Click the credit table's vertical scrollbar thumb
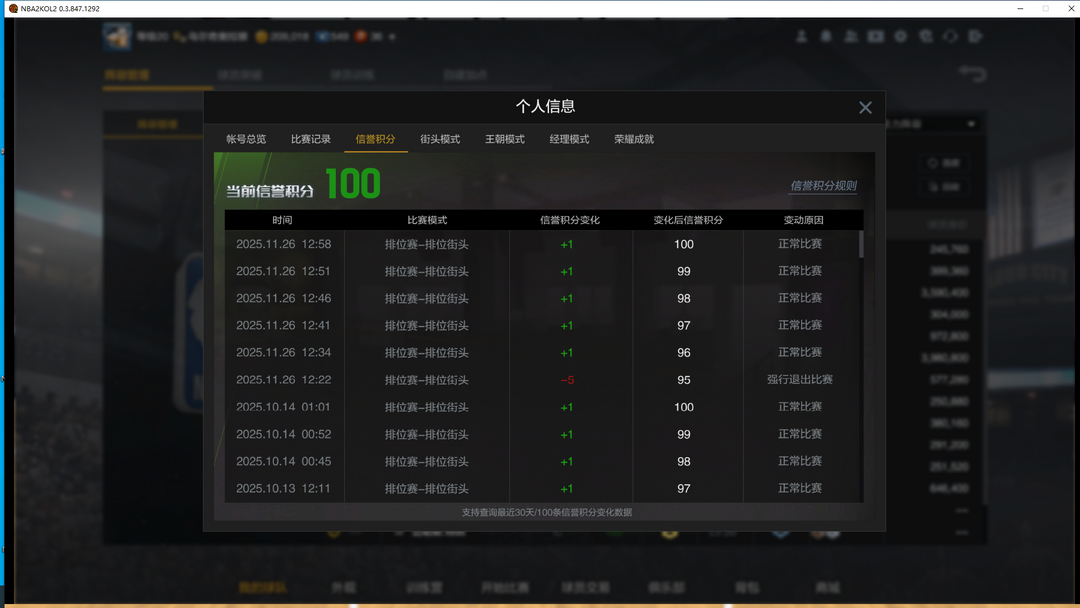1080x608 pixels. click(x=861, y=243)
